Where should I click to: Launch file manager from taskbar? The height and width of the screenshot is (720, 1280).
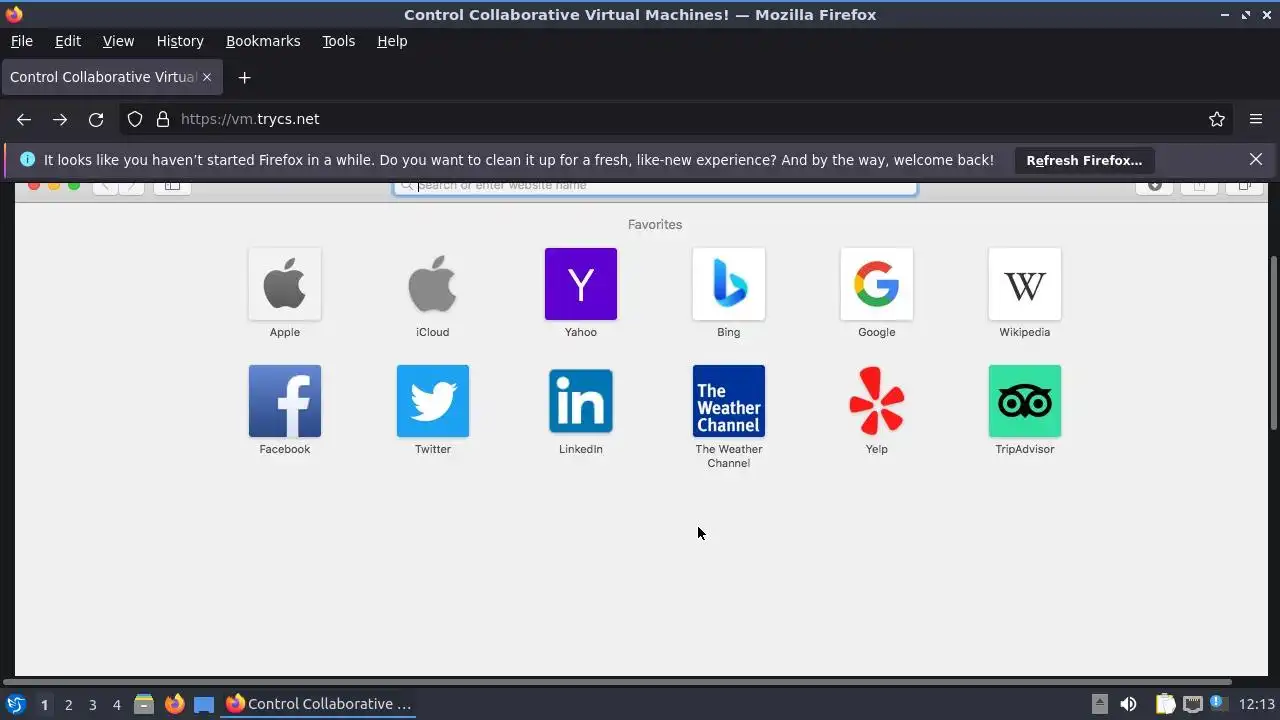click(x=144, y=704)
